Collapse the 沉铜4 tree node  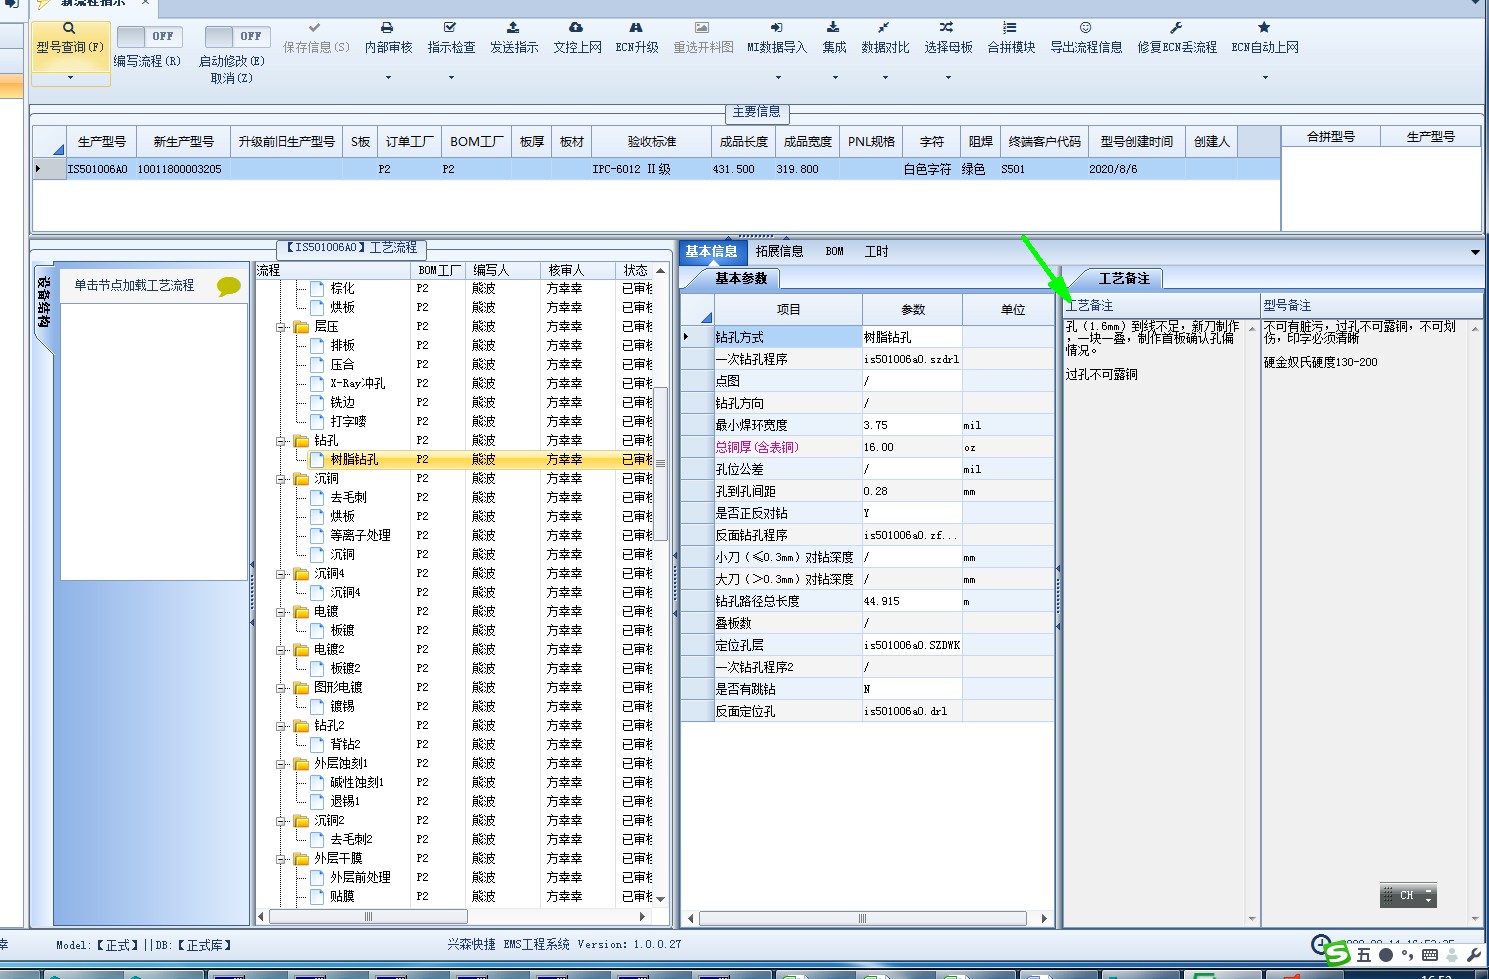pyautogui.click(x=282, y=574)
